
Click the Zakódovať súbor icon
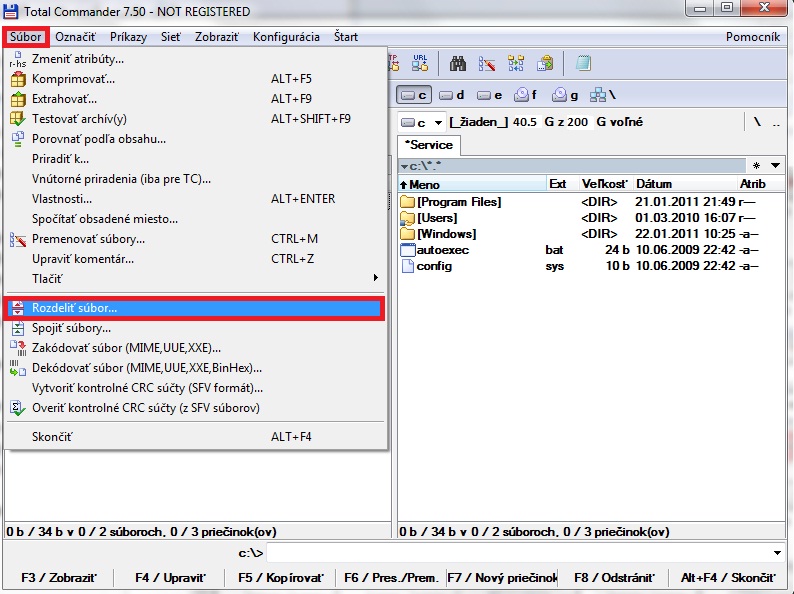(18, 348)
